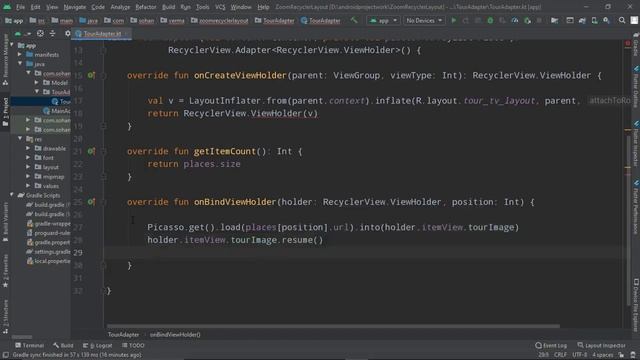Open the File menu
Viewport: 640px width, 360px height.
point(20,7)
